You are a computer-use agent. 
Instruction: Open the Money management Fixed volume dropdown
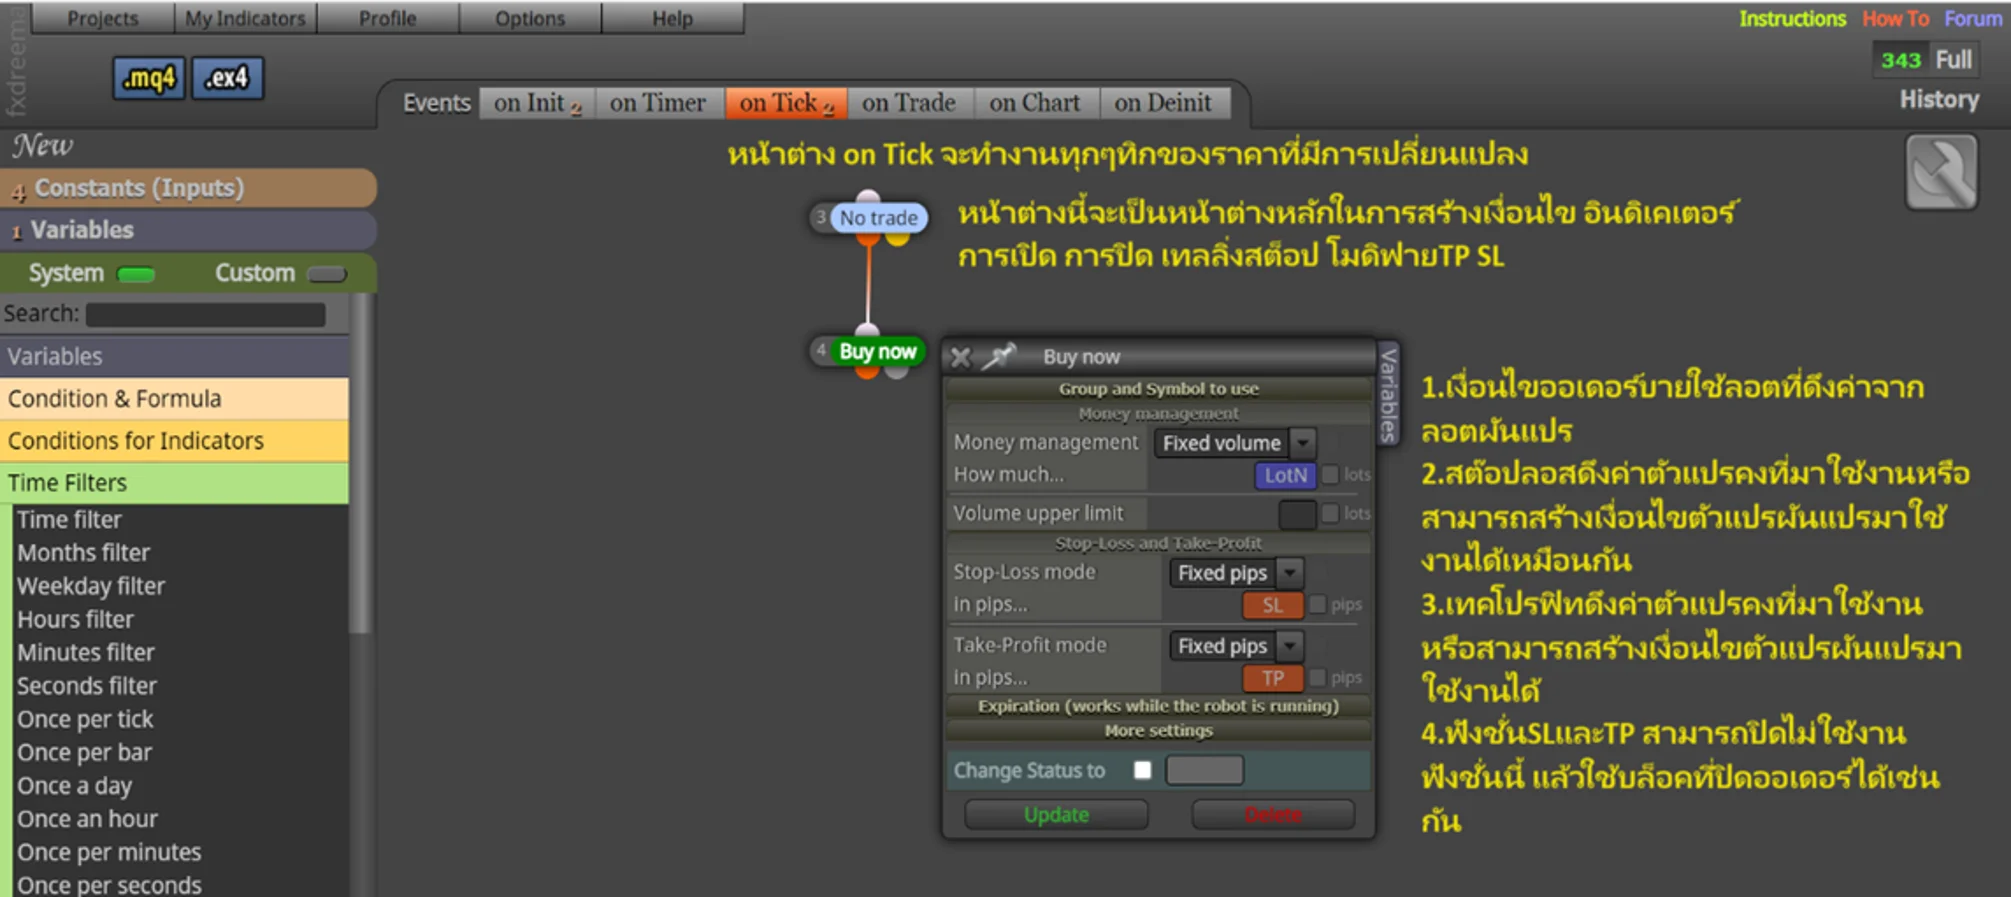coord(1235,443)
